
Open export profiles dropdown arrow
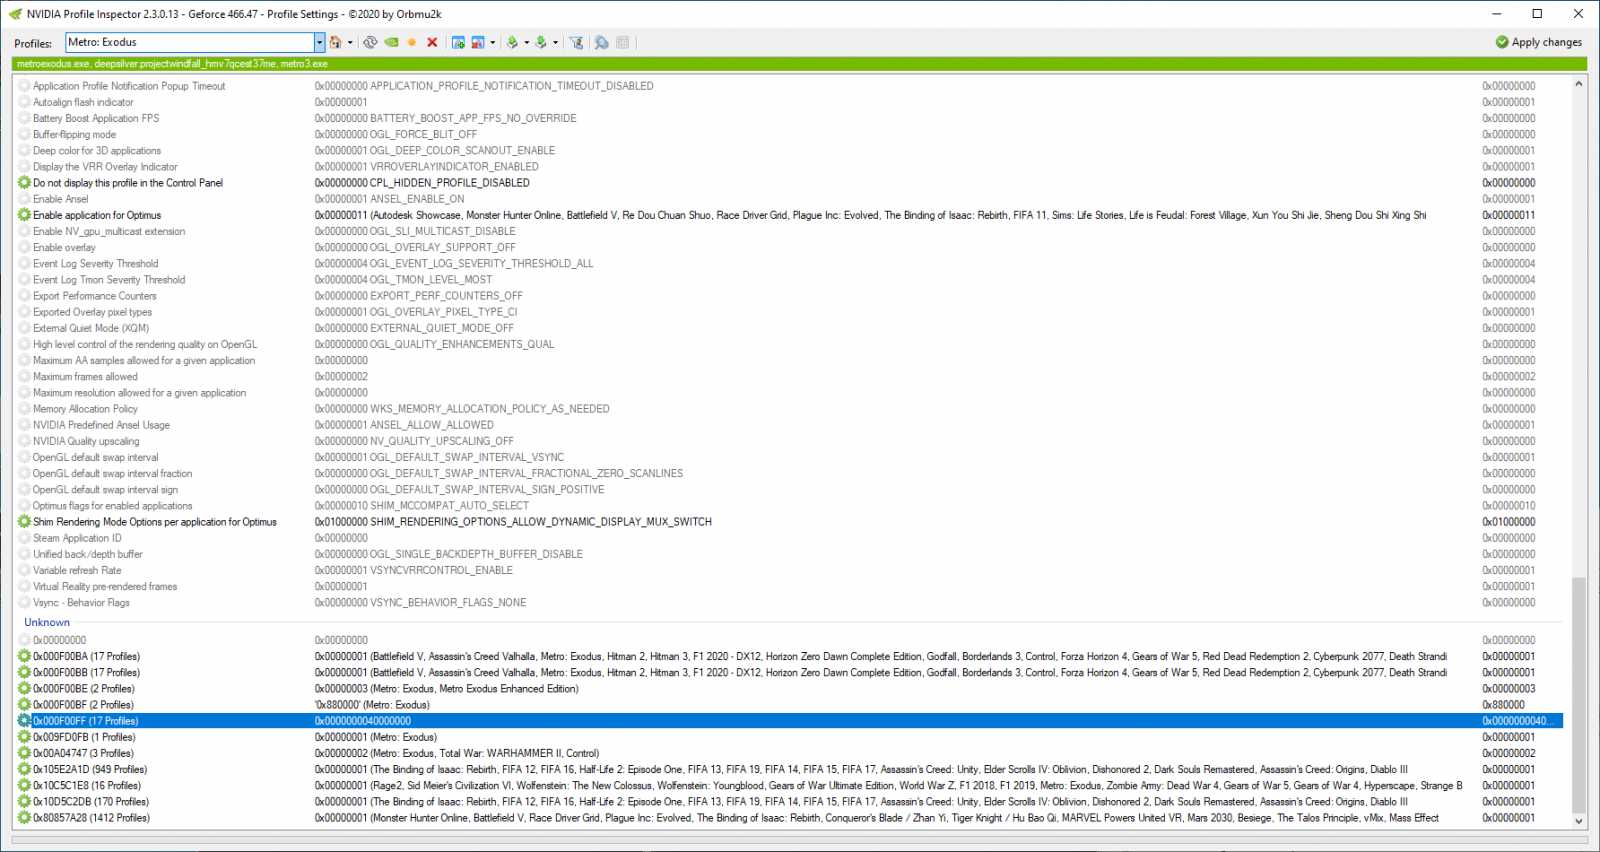[526, 42]
